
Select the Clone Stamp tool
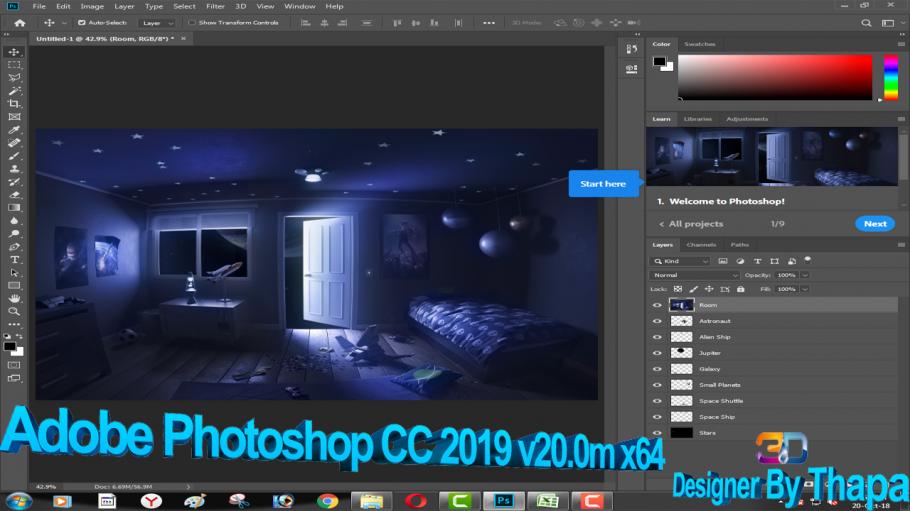[14, 168]
